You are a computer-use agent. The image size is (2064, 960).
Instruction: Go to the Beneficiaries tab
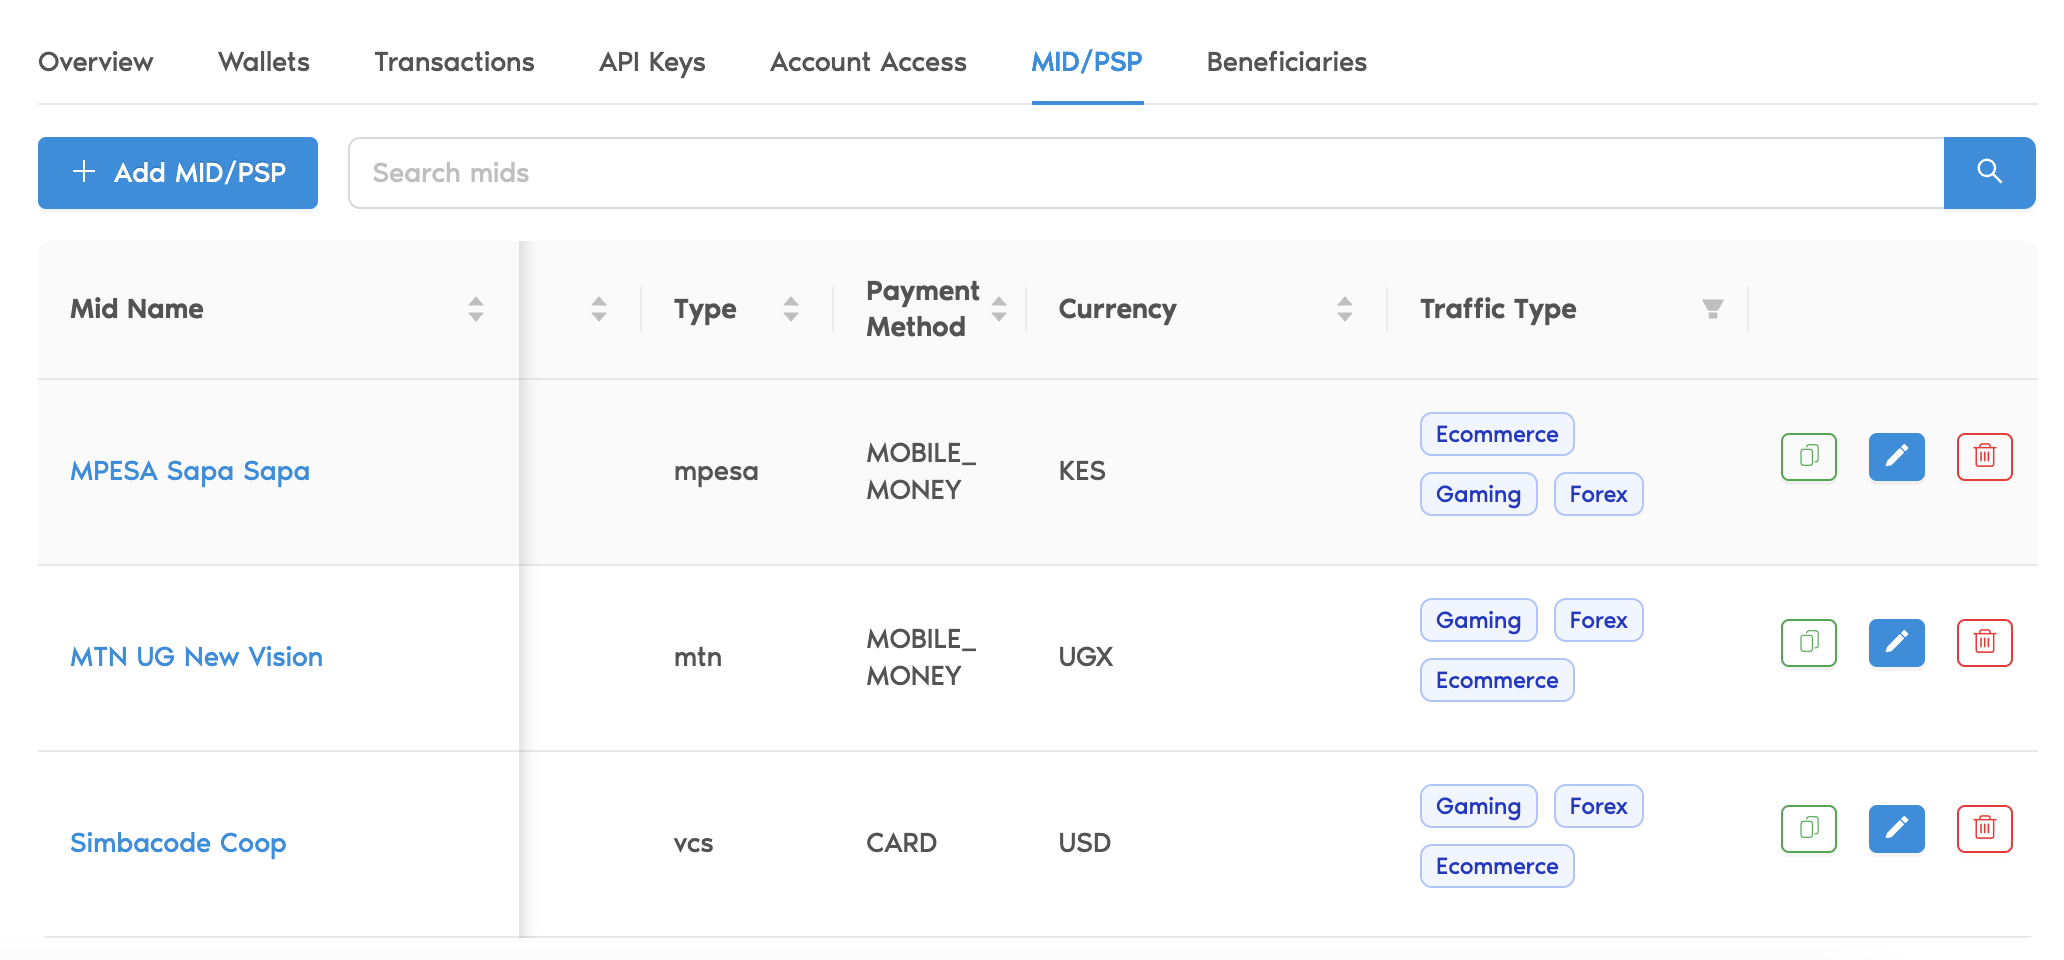1286,62
